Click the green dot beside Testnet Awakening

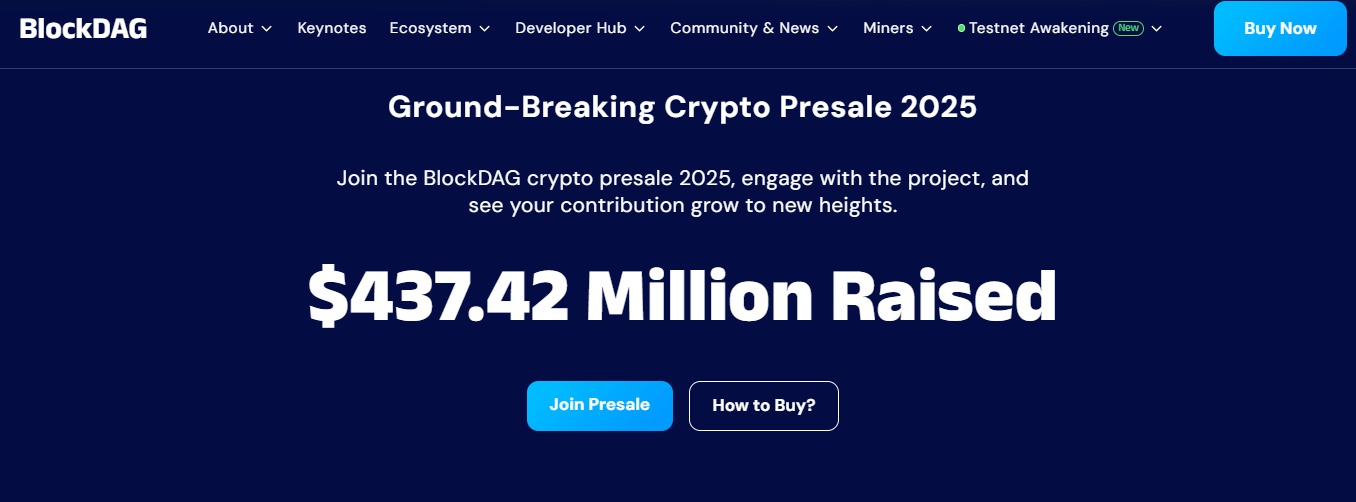(x=961, y=28)
